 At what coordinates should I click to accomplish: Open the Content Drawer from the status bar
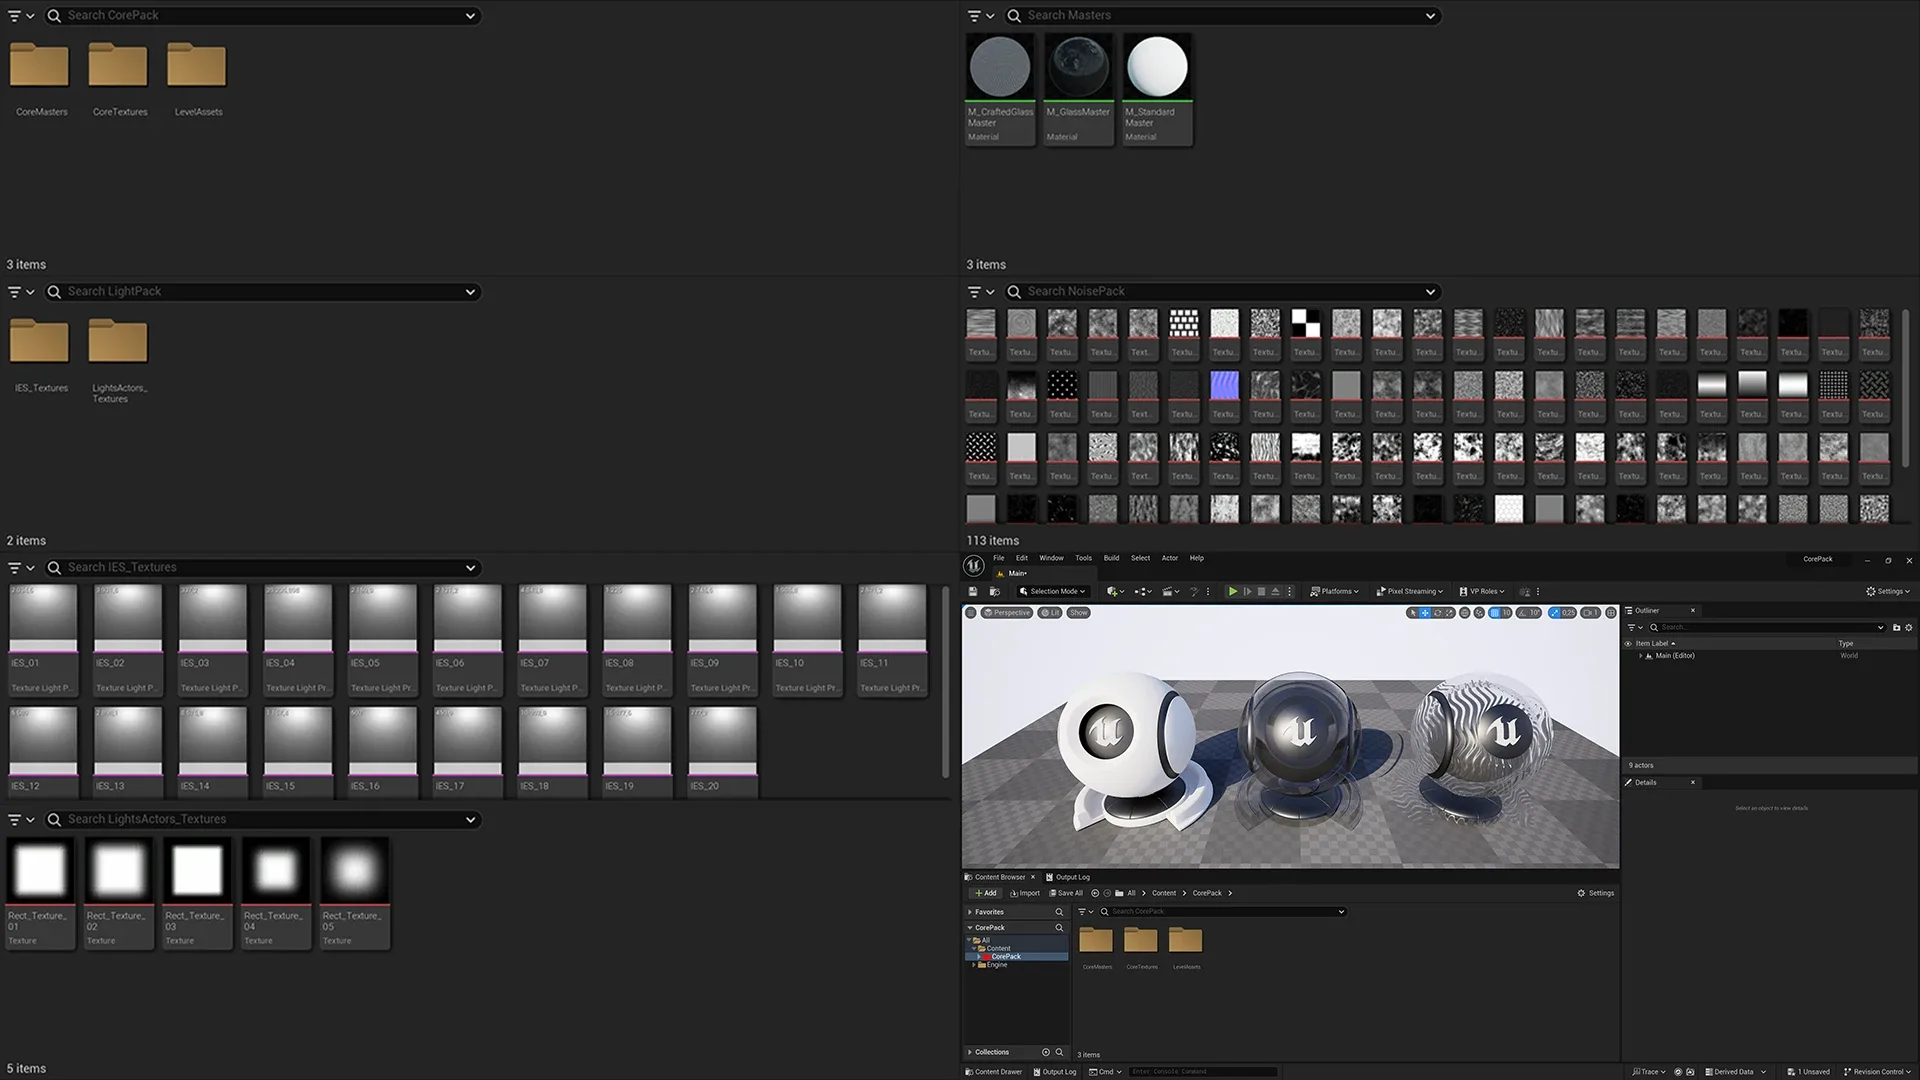tap(993, 1072)
